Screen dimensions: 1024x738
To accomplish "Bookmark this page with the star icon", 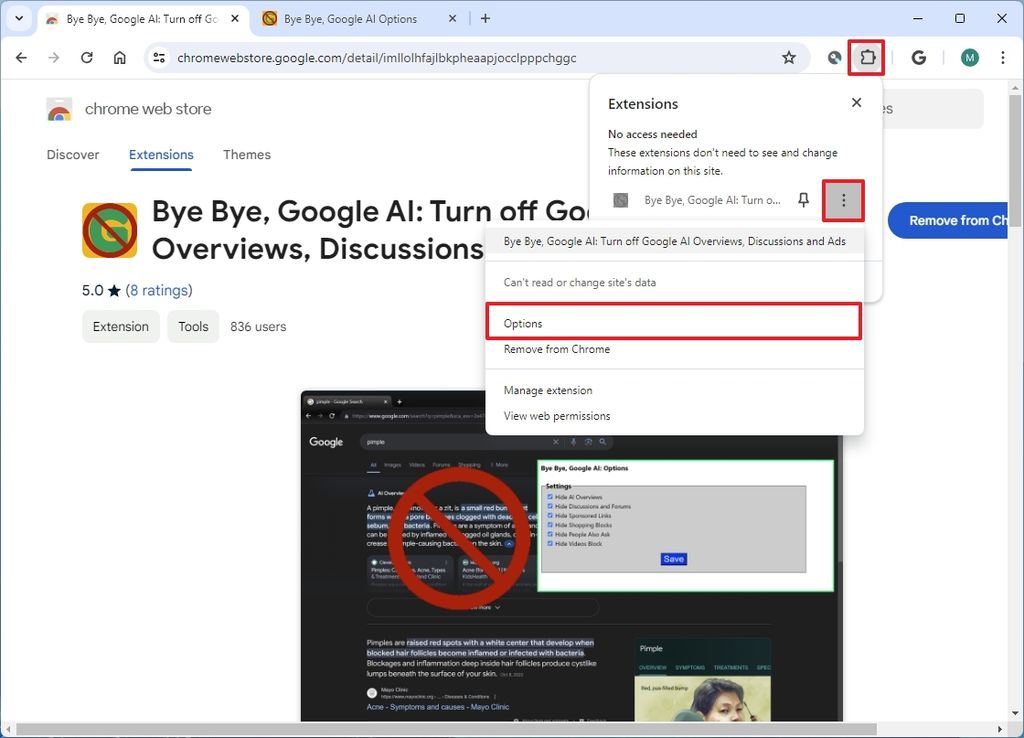I will pyautogui.click(x=789, y=58).
